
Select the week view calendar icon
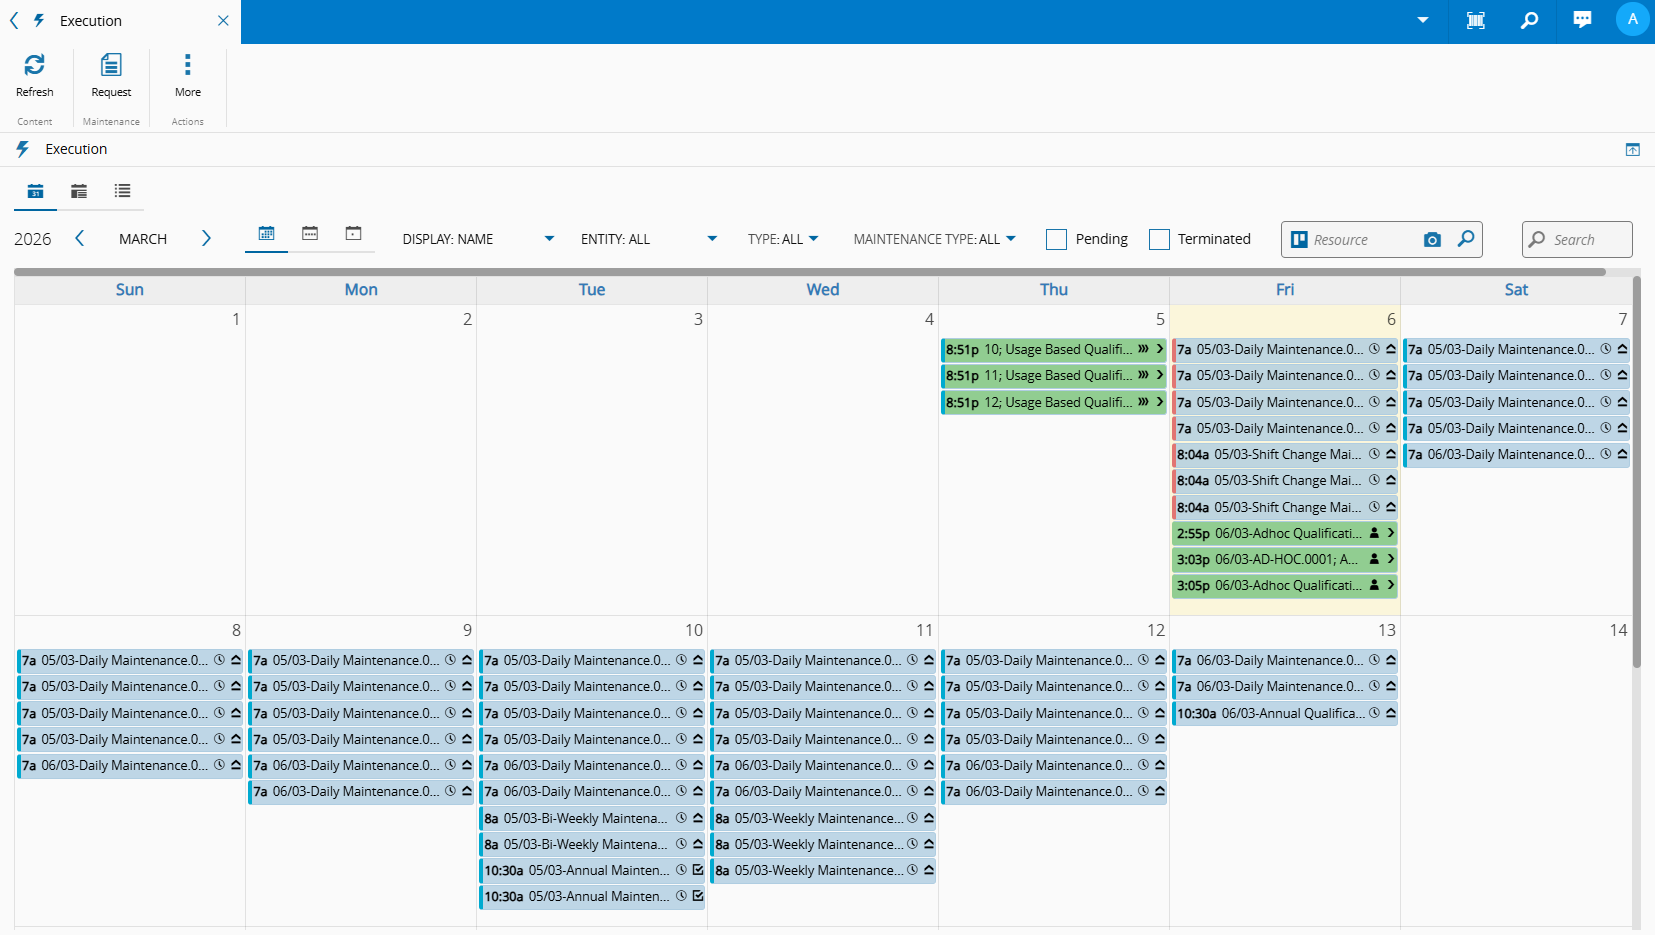tap(310, 233)
